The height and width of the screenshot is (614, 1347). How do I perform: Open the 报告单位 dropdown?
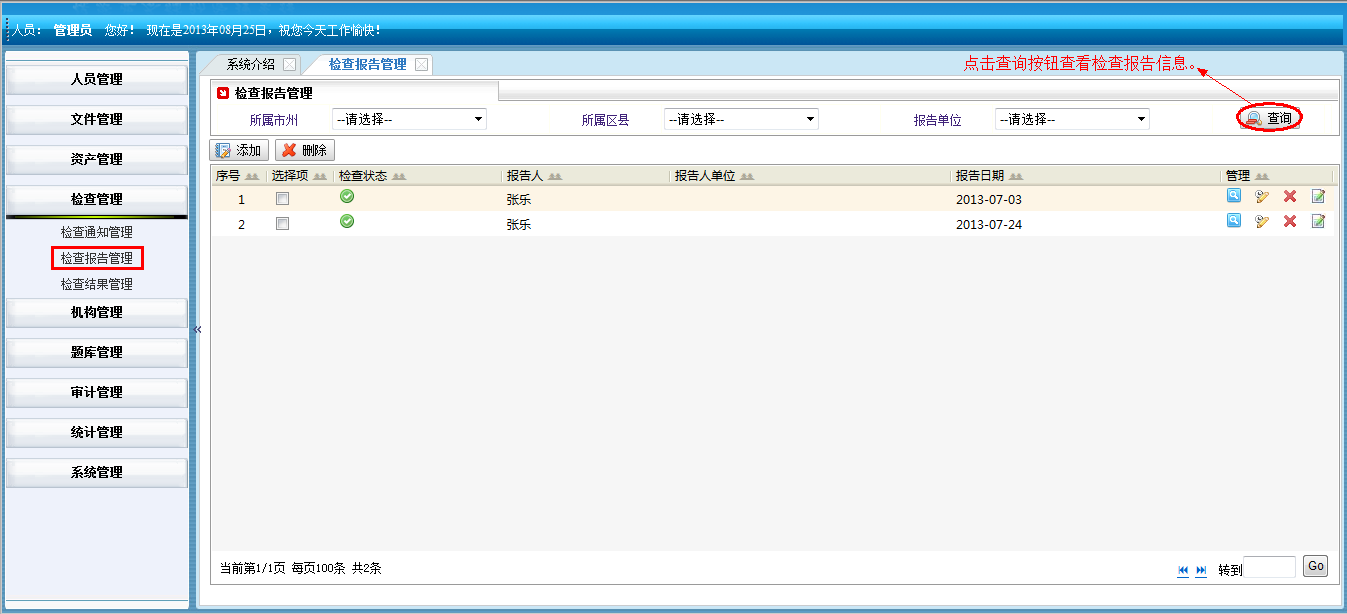(1072, 119)
